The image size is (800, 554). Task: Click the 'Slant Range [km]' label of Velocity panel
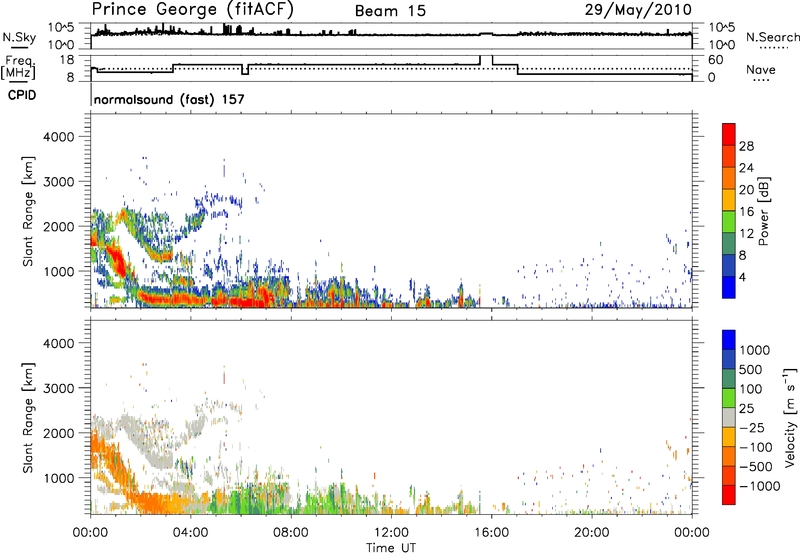click(28, 418)
